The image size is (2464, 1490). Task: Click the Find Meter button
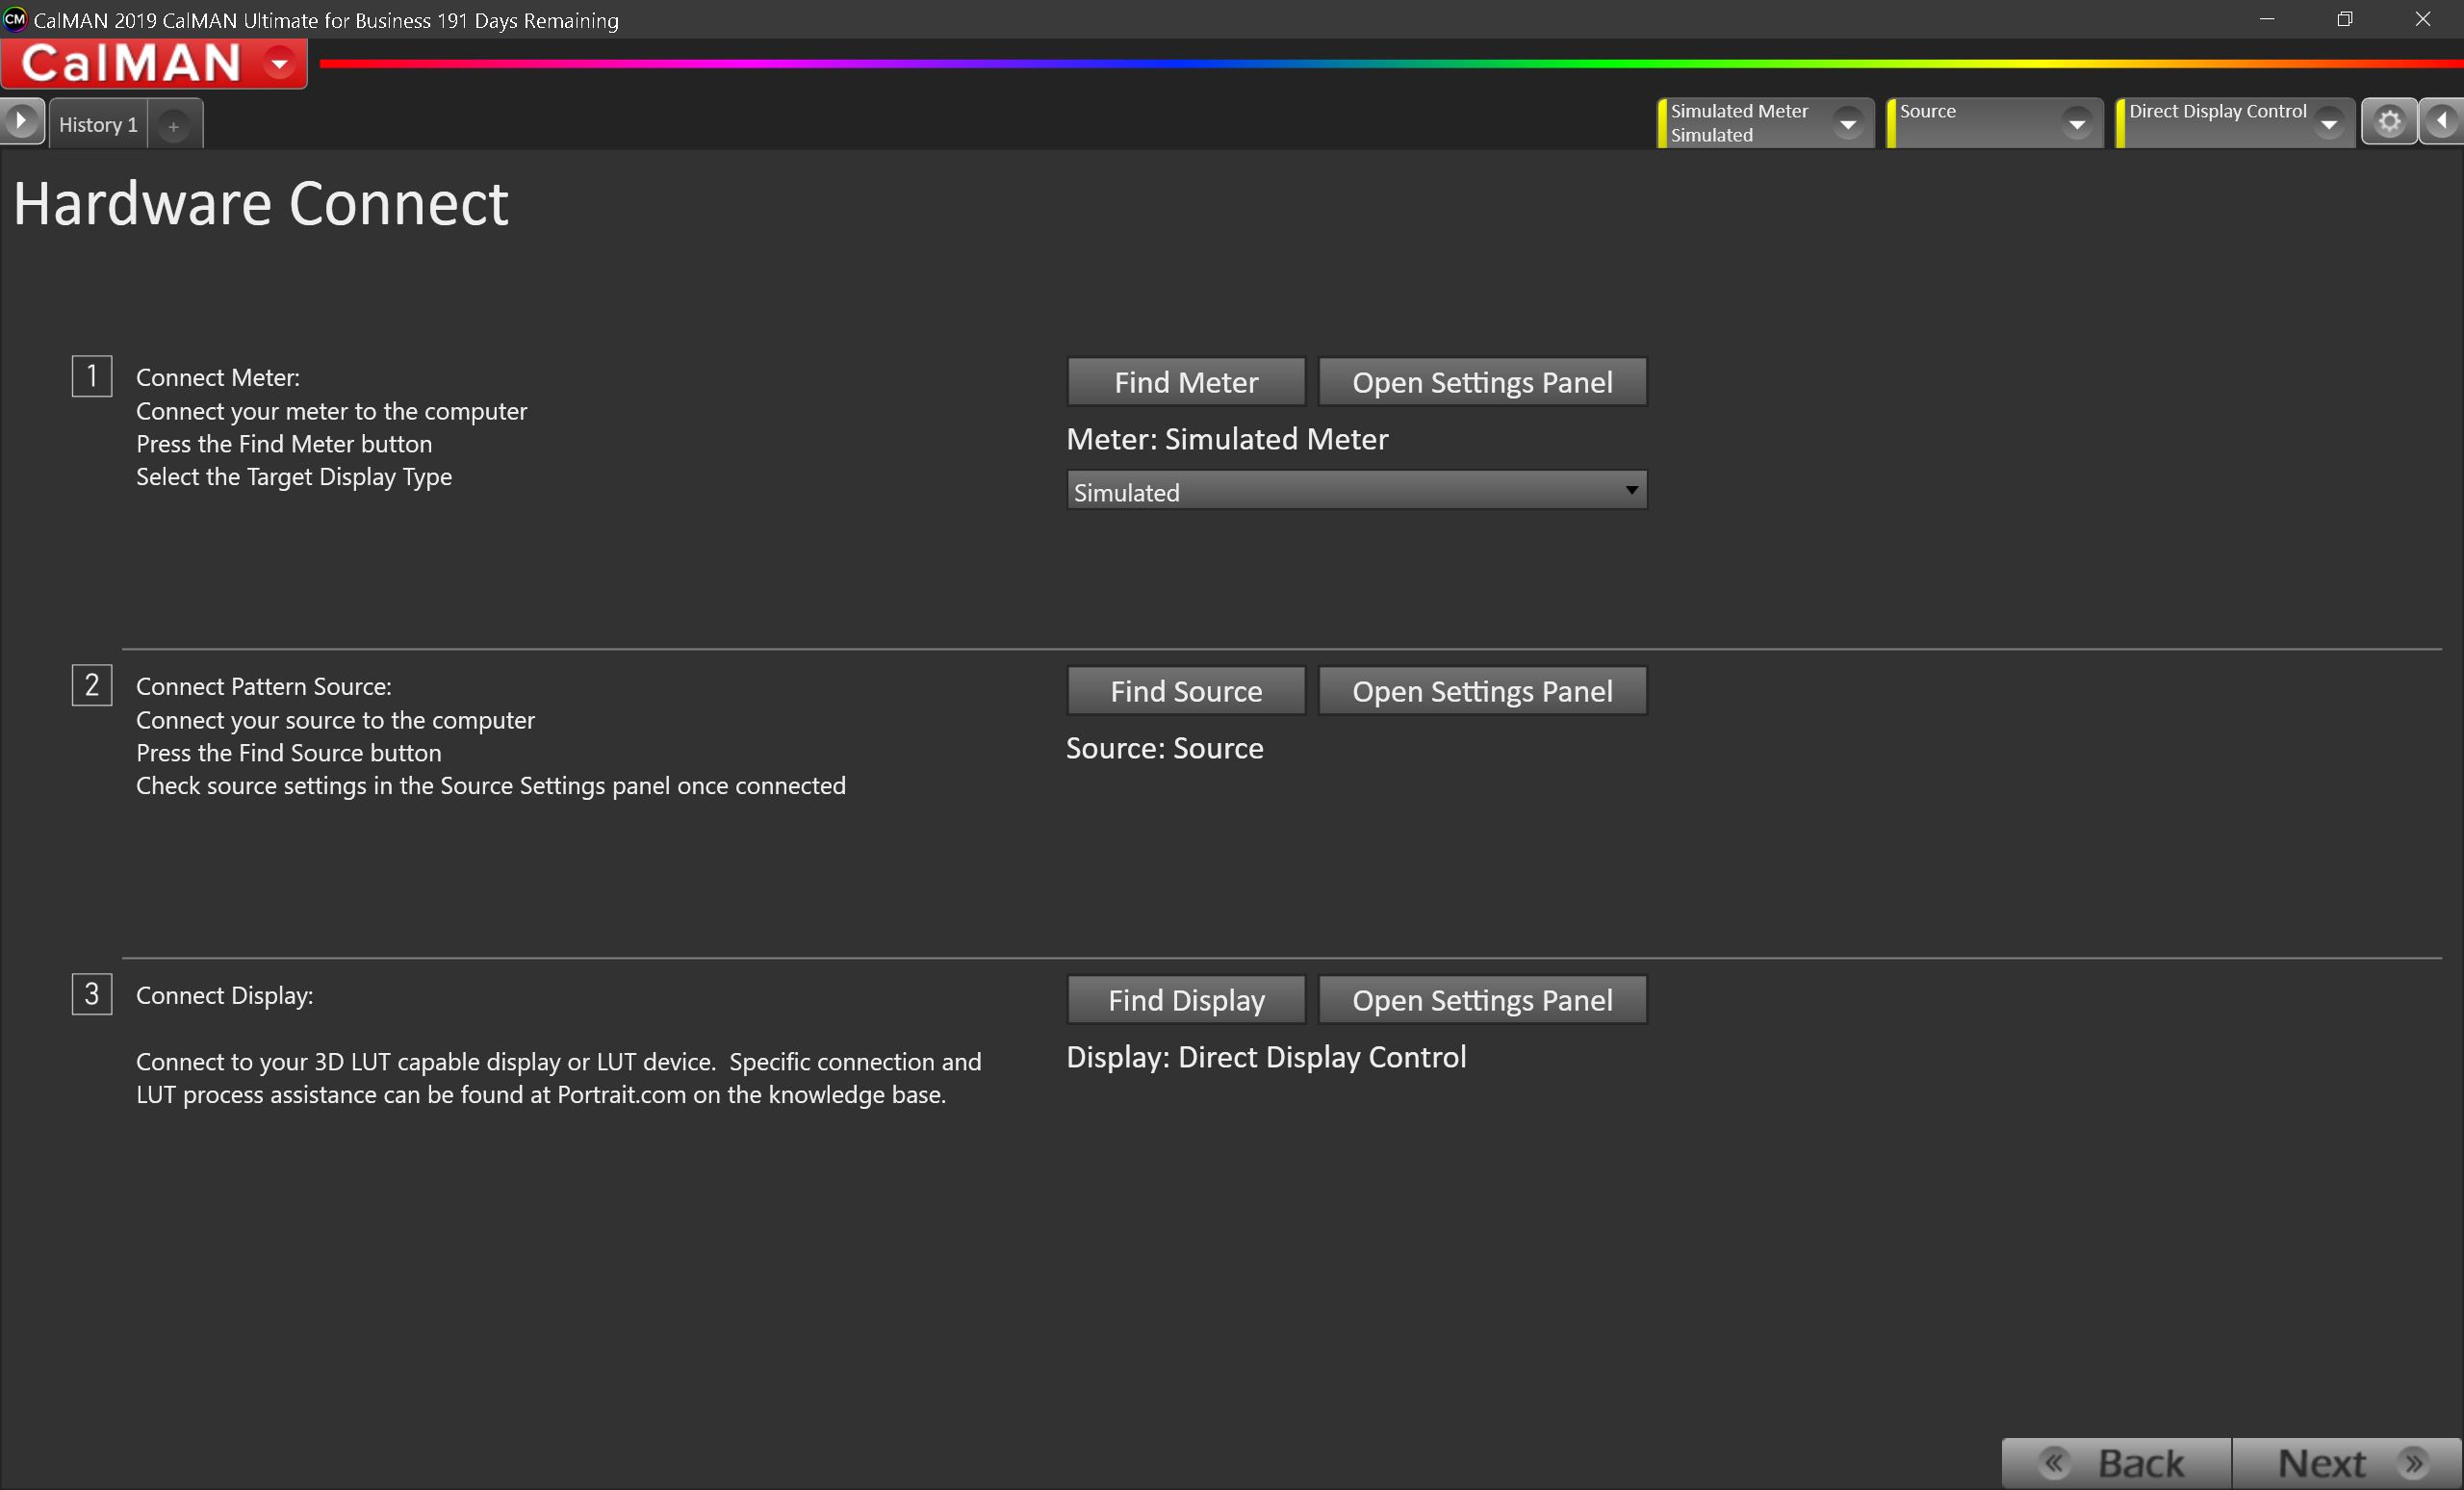tap(1186, 382)
